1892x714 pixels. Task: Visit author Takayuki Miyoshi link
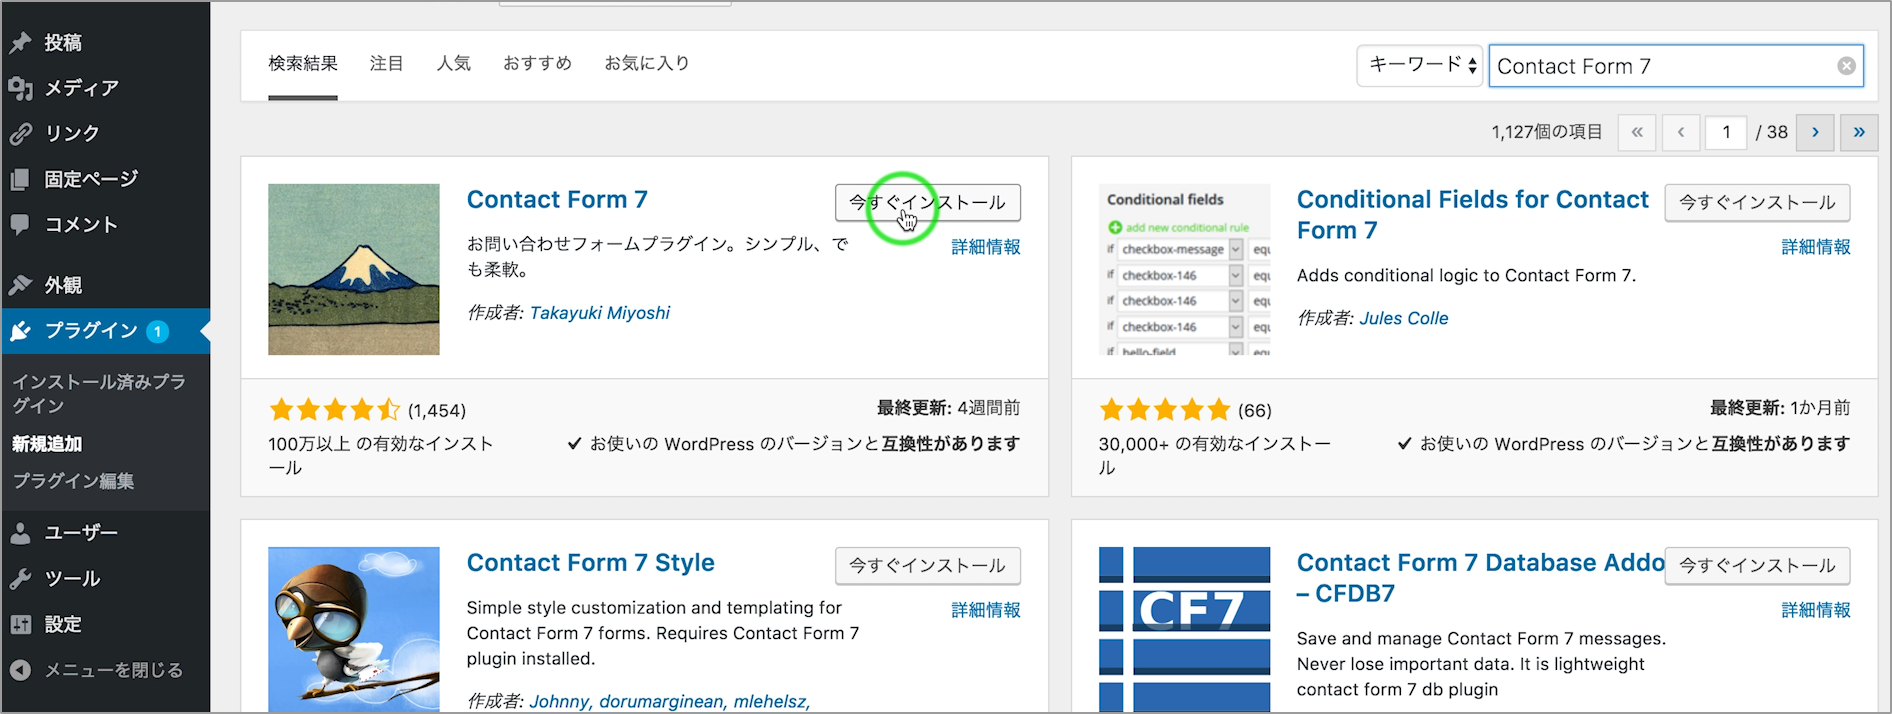pyautogui.click(x=600, y=313)
